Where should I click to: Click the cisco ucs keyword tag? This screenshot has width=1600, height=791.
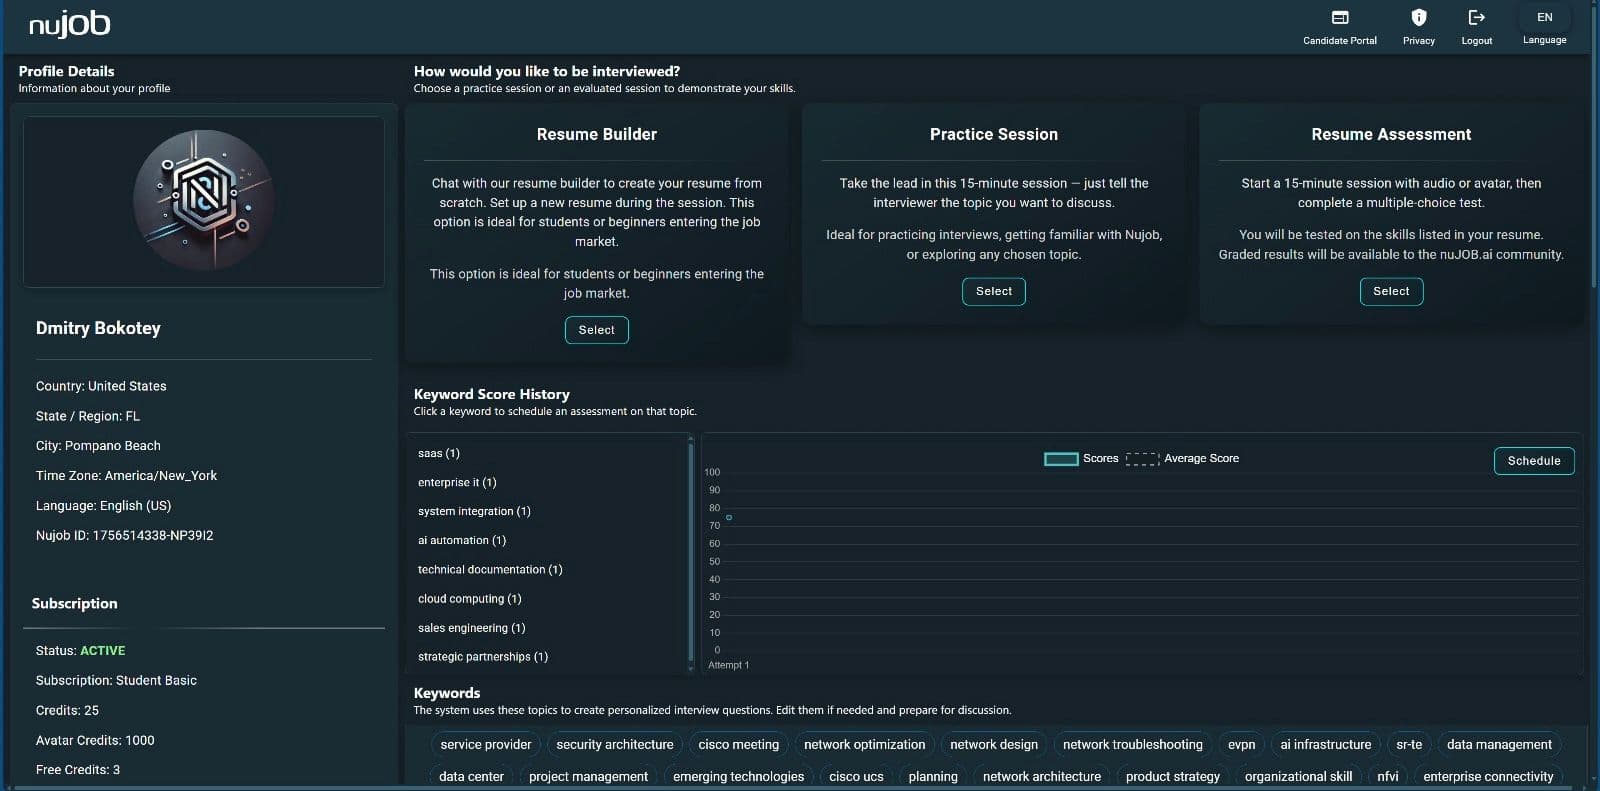(x=856, y=777)
